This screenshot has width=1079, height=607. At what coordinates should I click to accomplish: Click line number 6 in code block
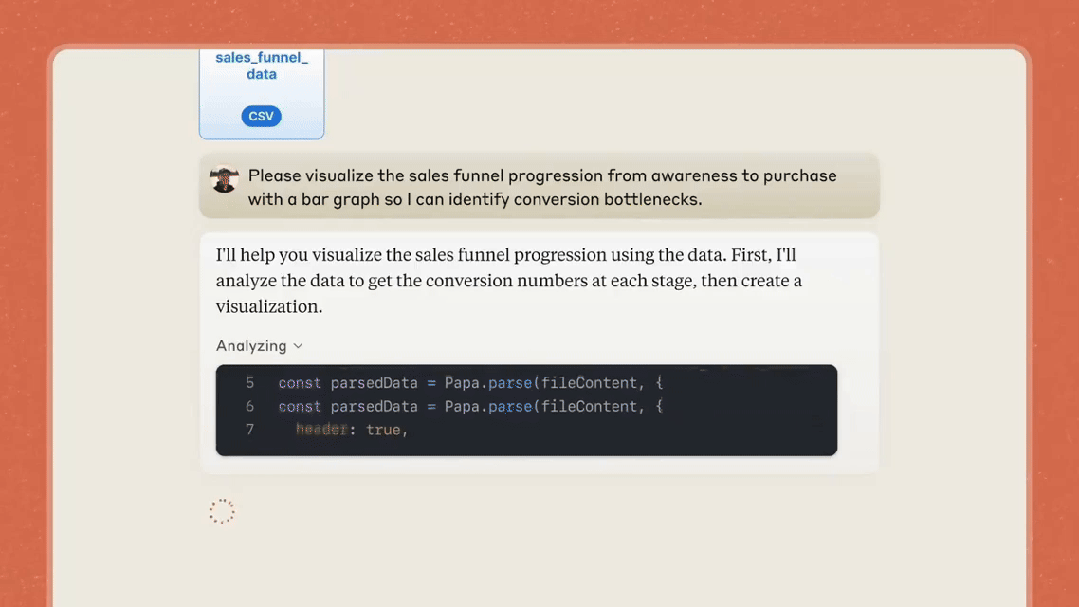click(x=250, y=406)
